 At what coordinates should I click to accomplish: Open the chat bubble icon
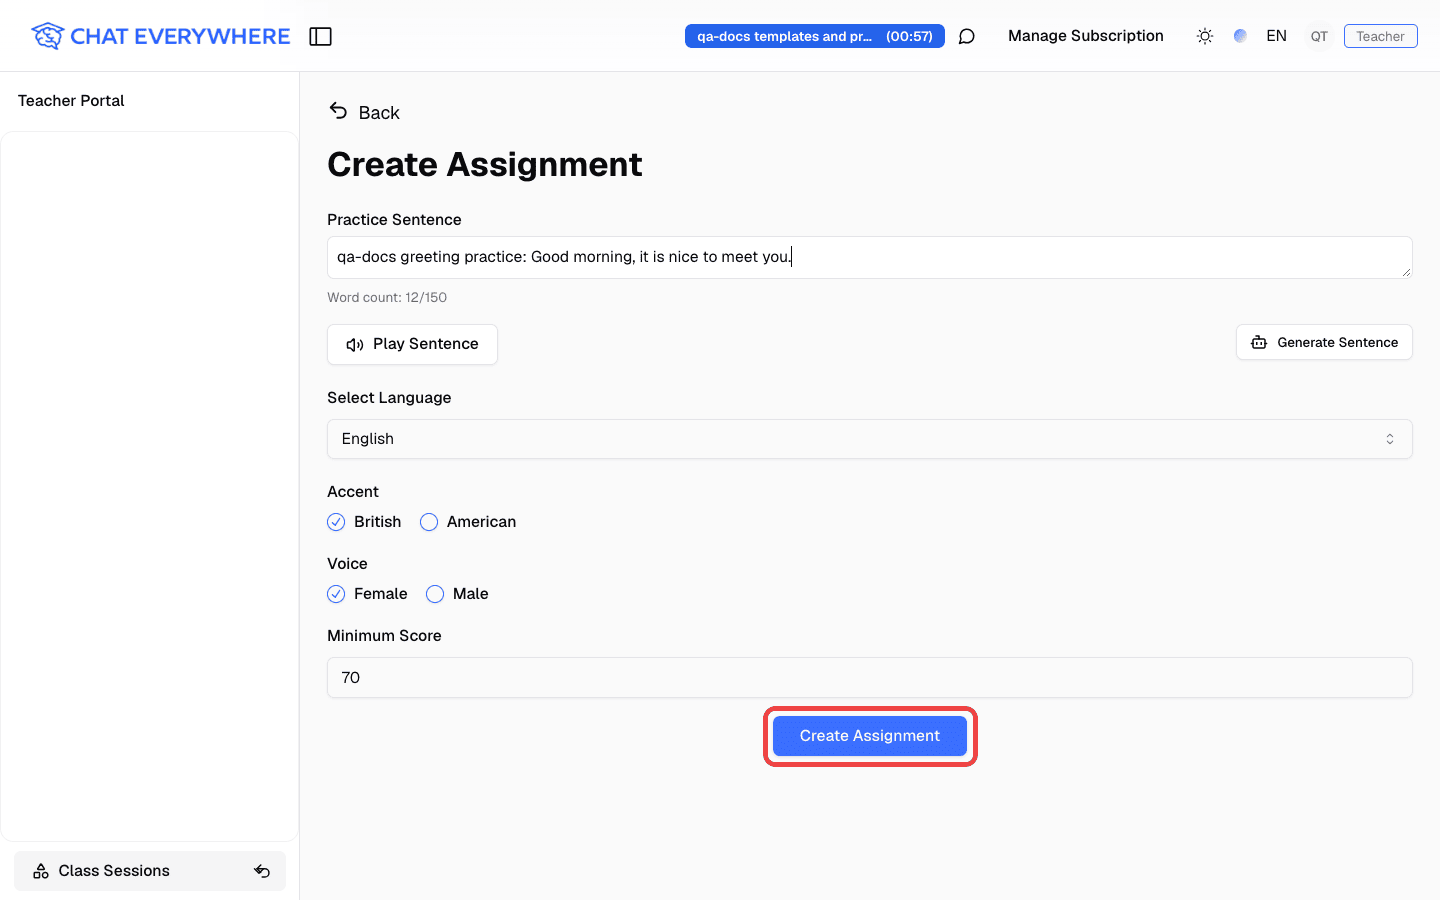click(966, 36)
